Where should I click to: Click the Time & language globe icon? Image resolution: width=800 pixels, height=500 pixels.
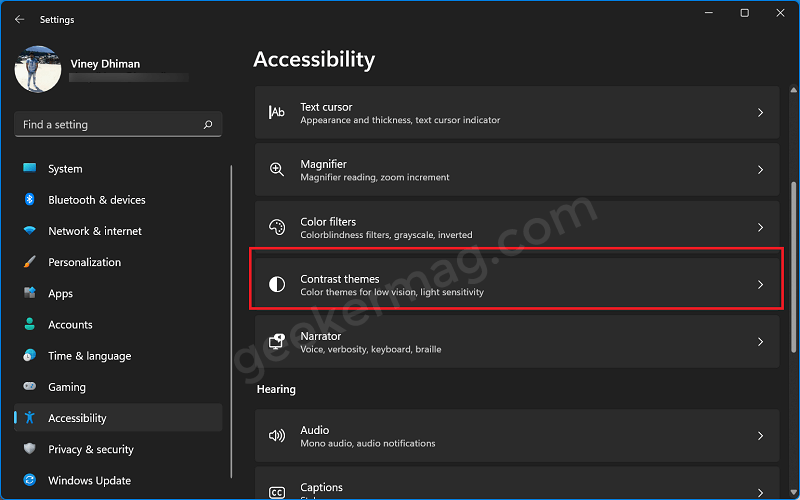coord(30,356)
